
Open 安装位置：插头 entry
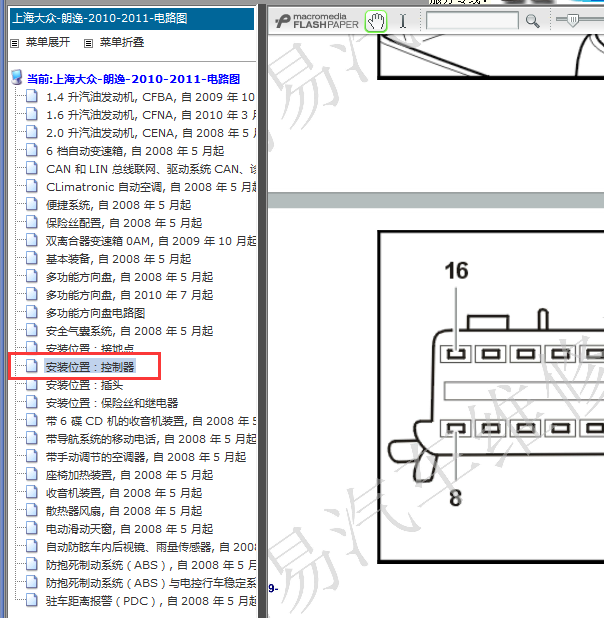[84, 385]
